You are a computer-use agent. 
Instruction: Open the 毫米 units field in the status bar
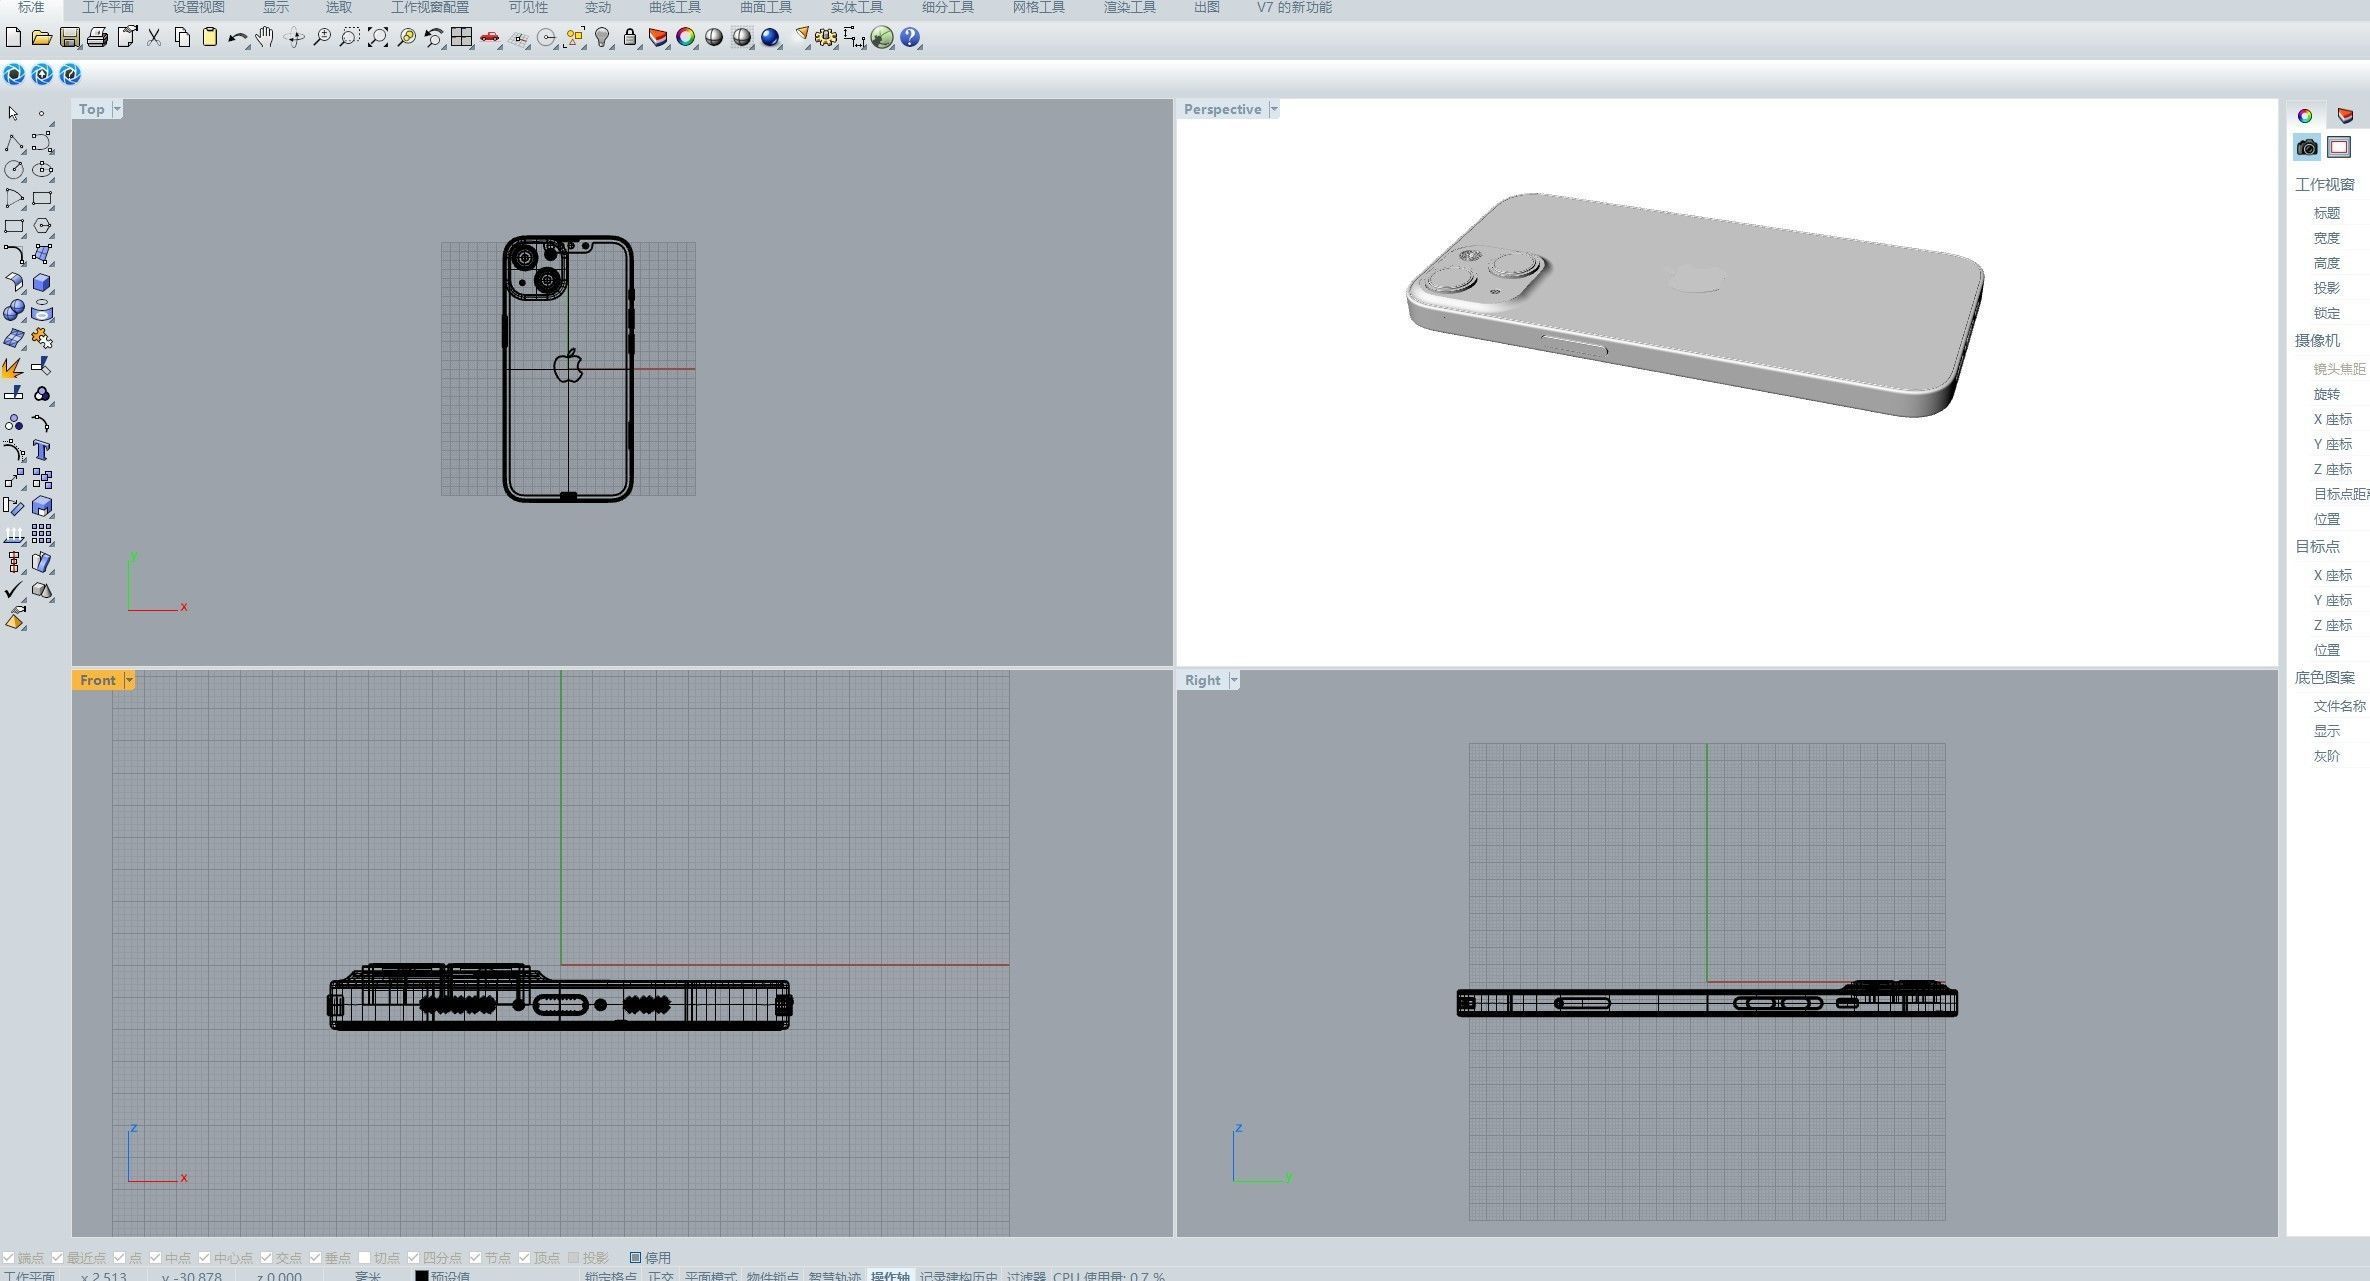coord(367,1276)
